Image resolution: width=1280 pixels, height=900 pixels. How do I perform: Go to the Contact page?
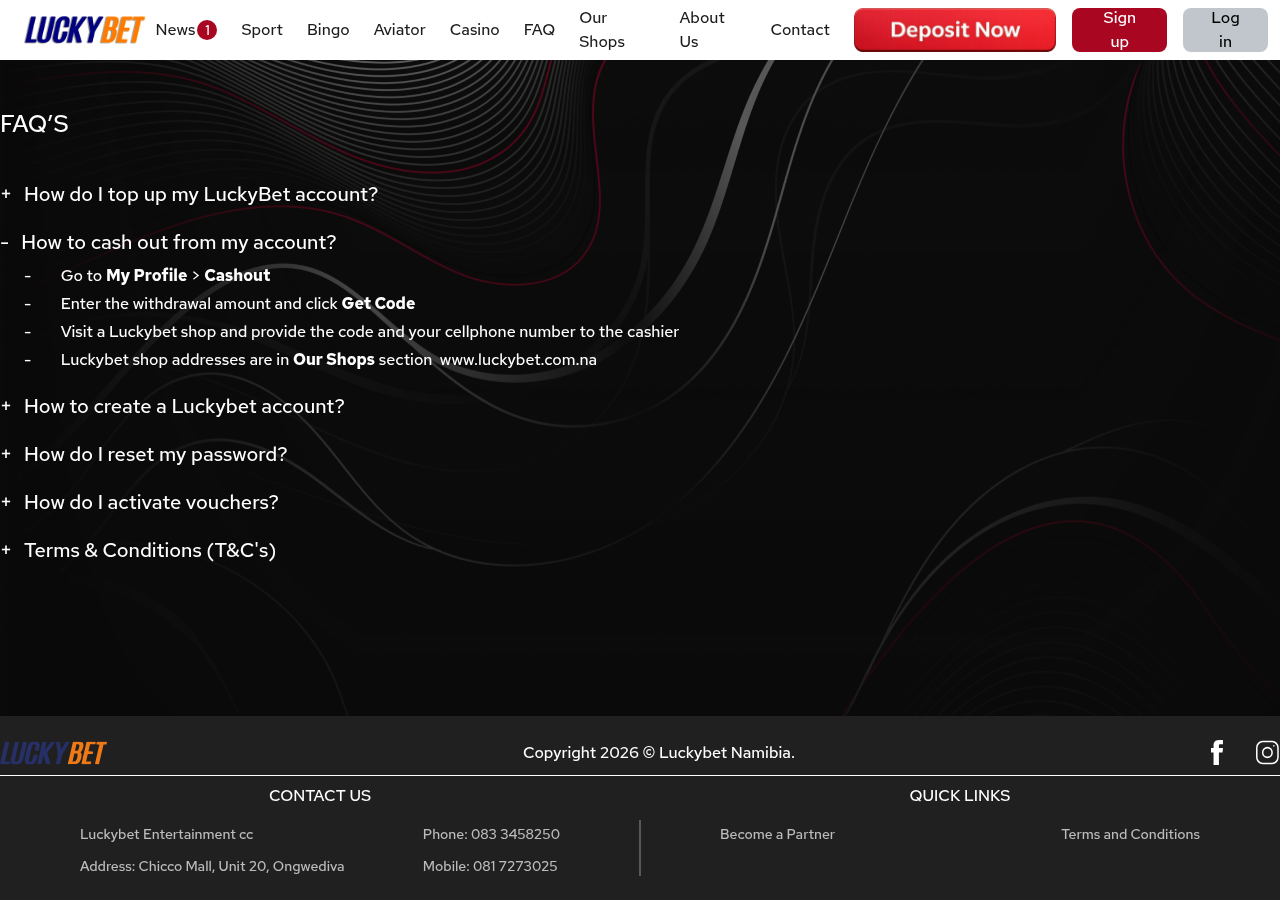(800, 30)
